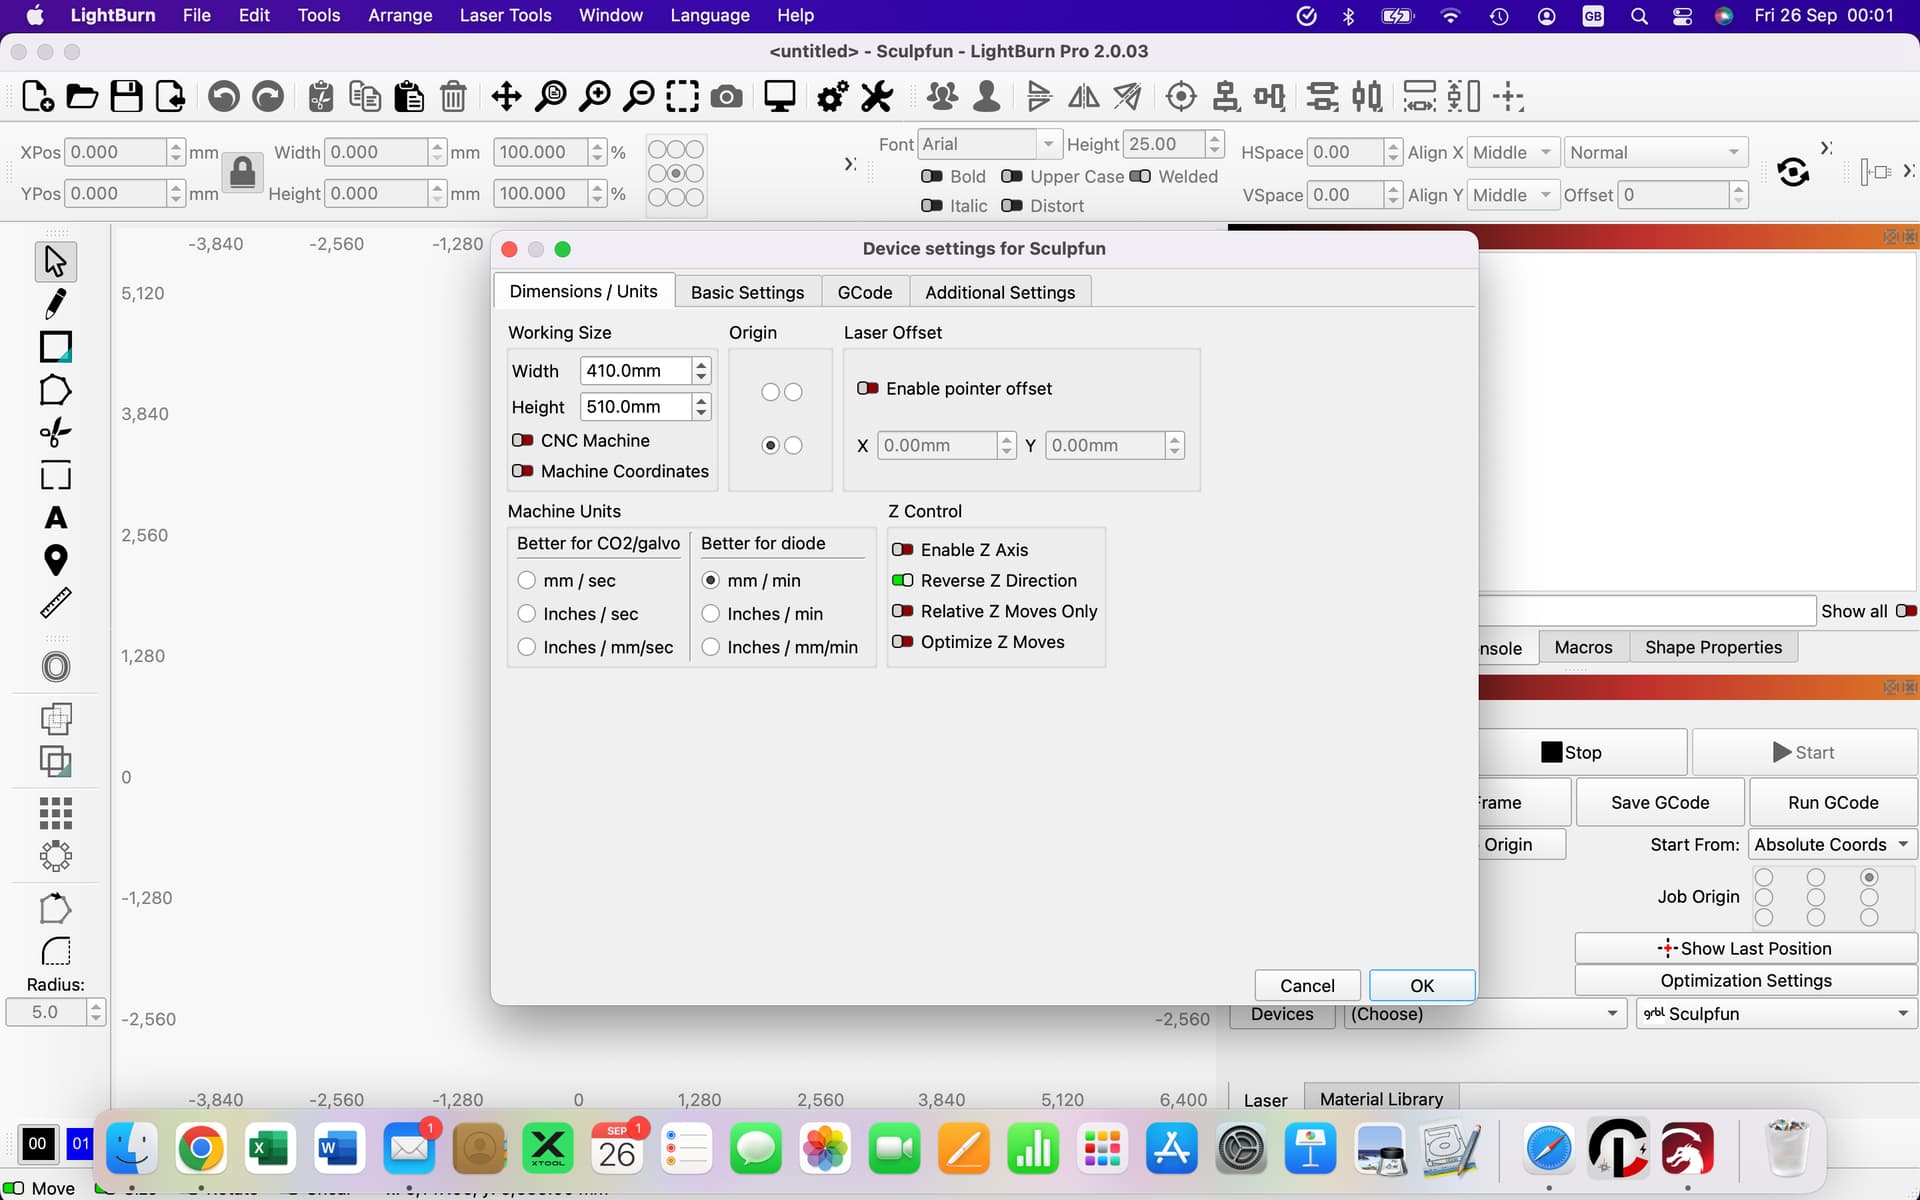Open the Measure ruler tool
Image resolution: width=1920 pixels, height=1200 pixels.
[x=56, y=602]
